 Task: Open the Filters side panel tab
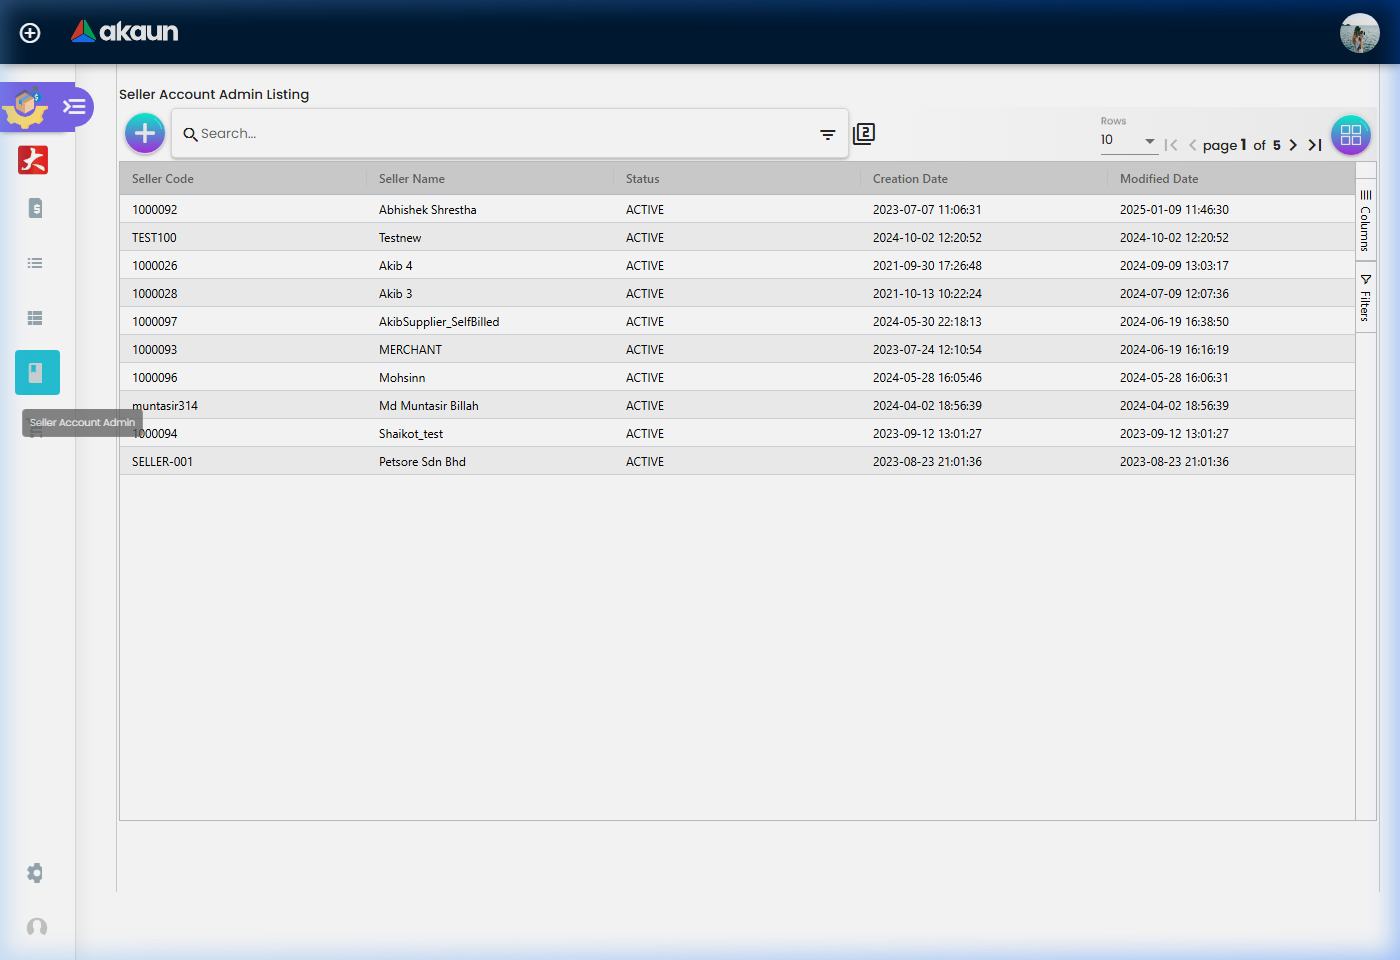click(x=1365, y=298)
